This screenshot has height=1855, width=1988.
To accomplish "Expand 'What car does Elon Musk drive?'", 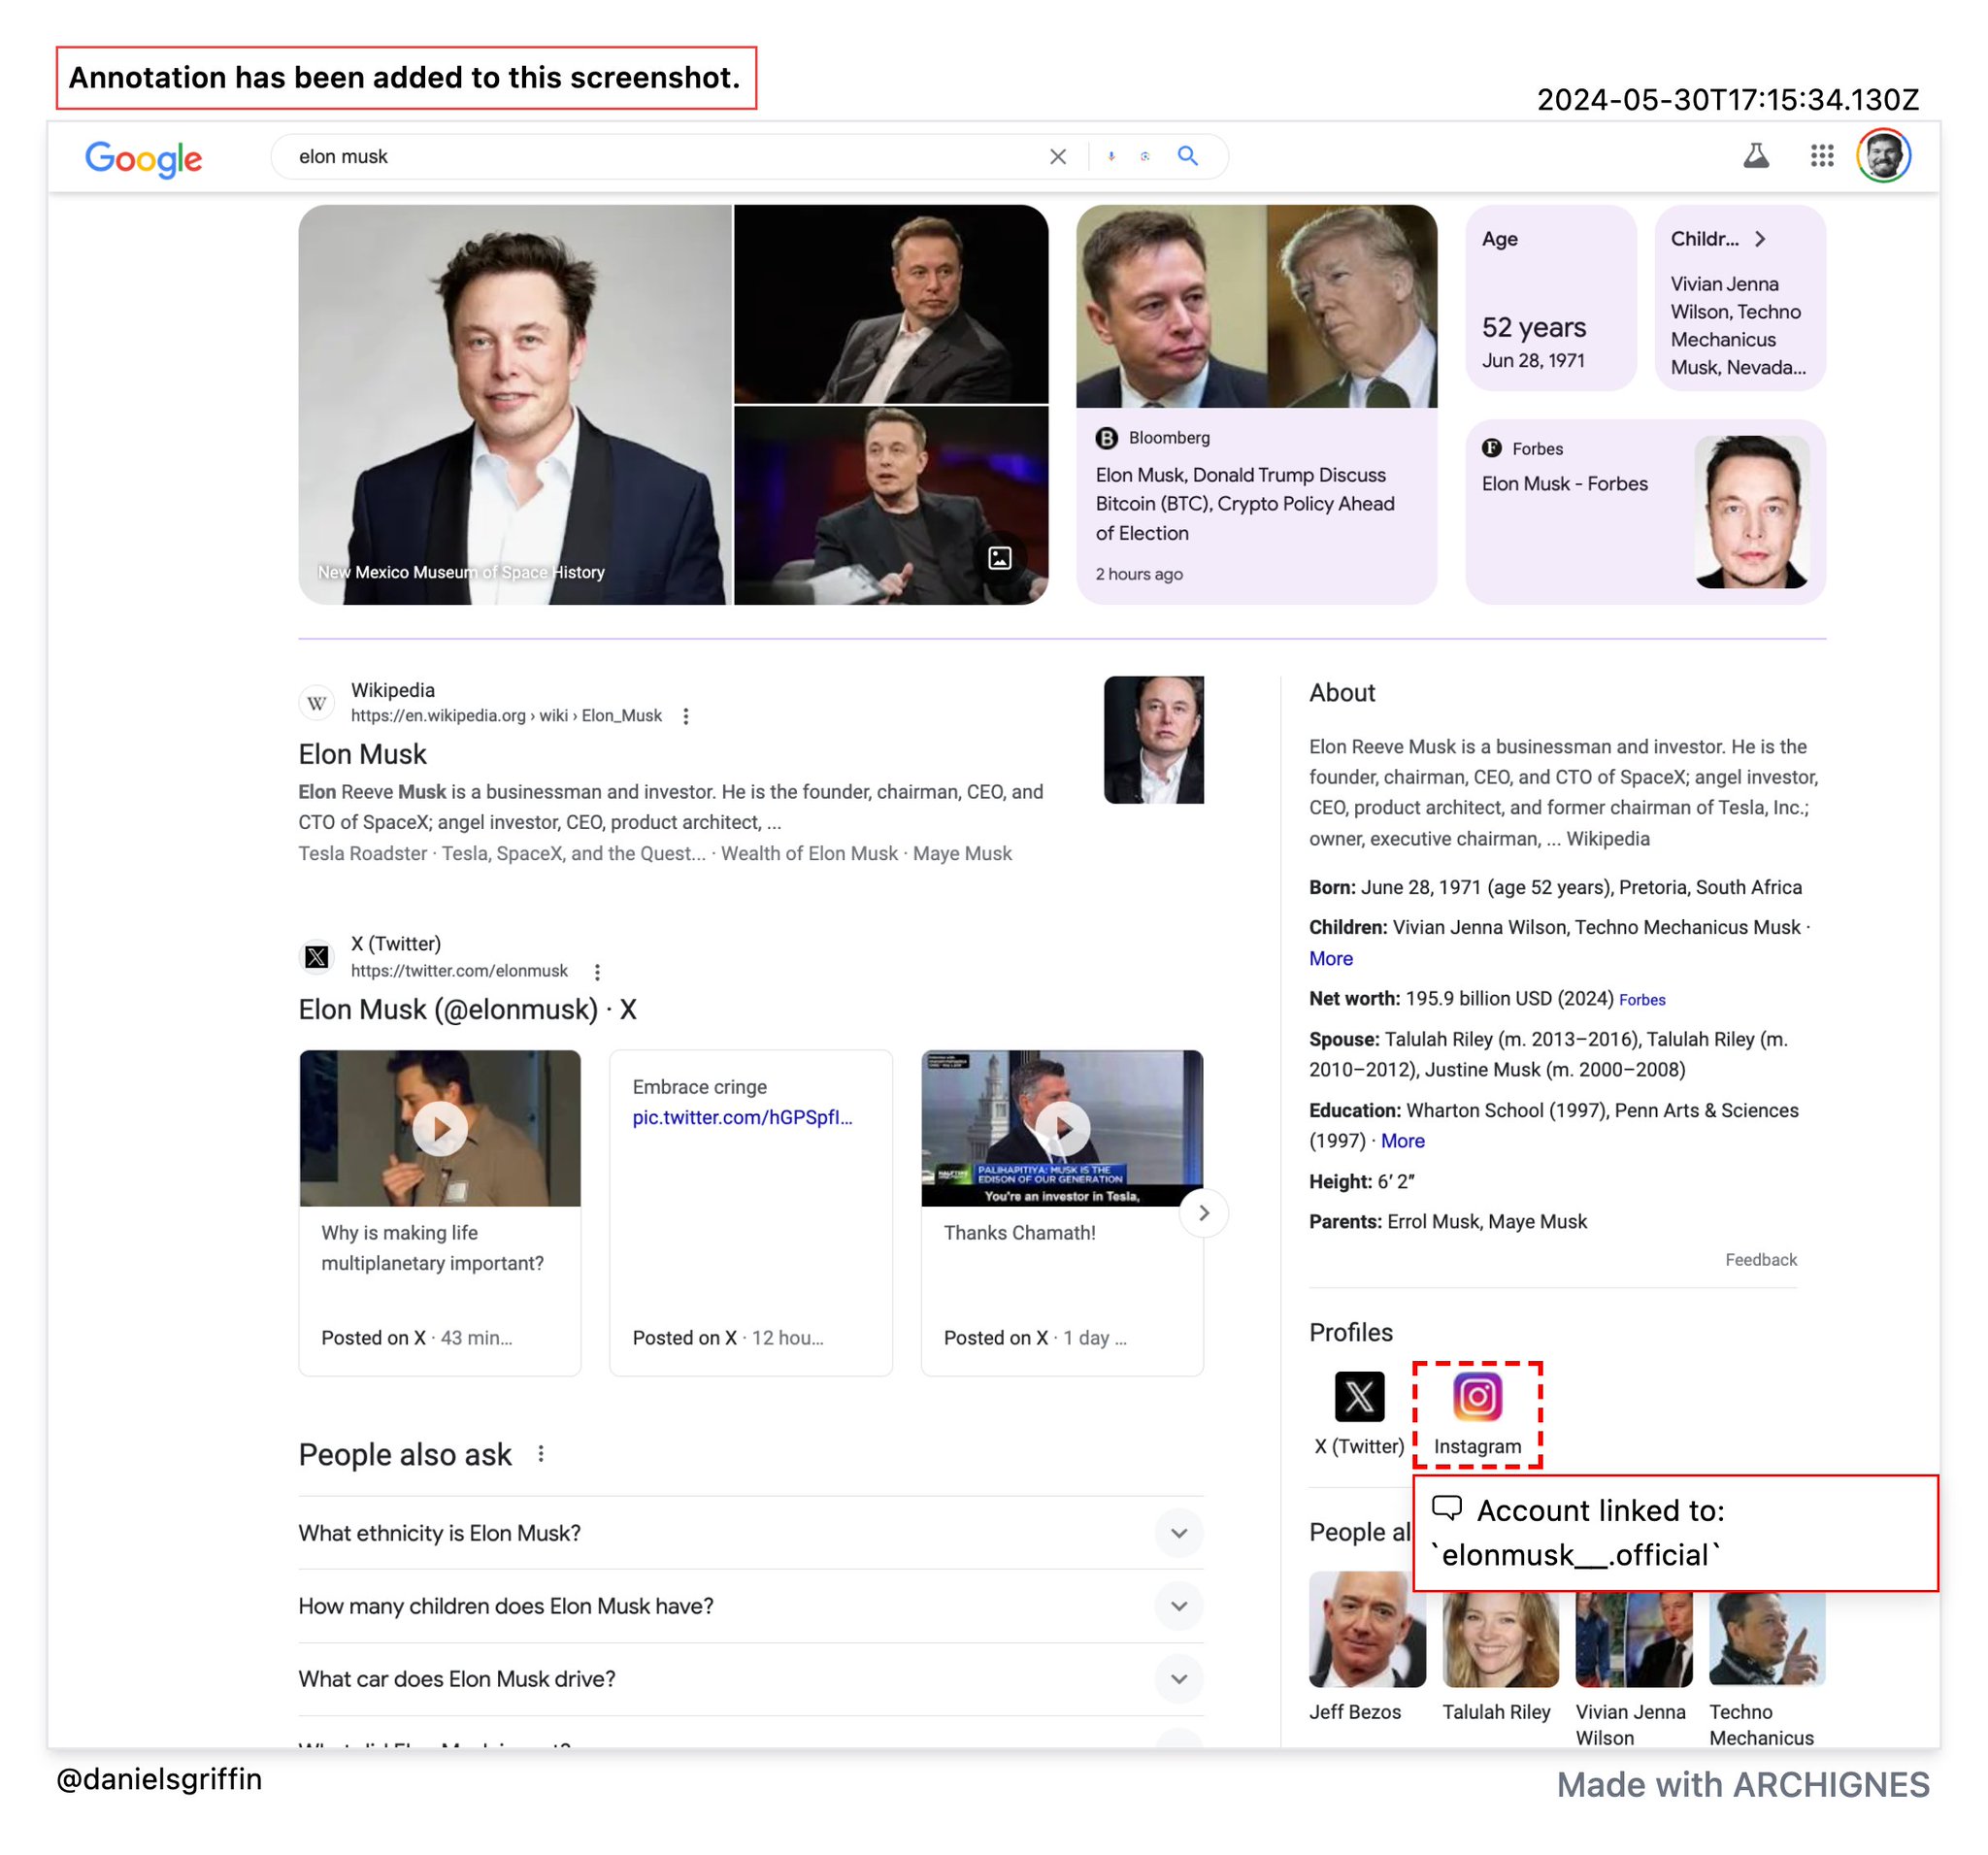I will (750, 1679).
